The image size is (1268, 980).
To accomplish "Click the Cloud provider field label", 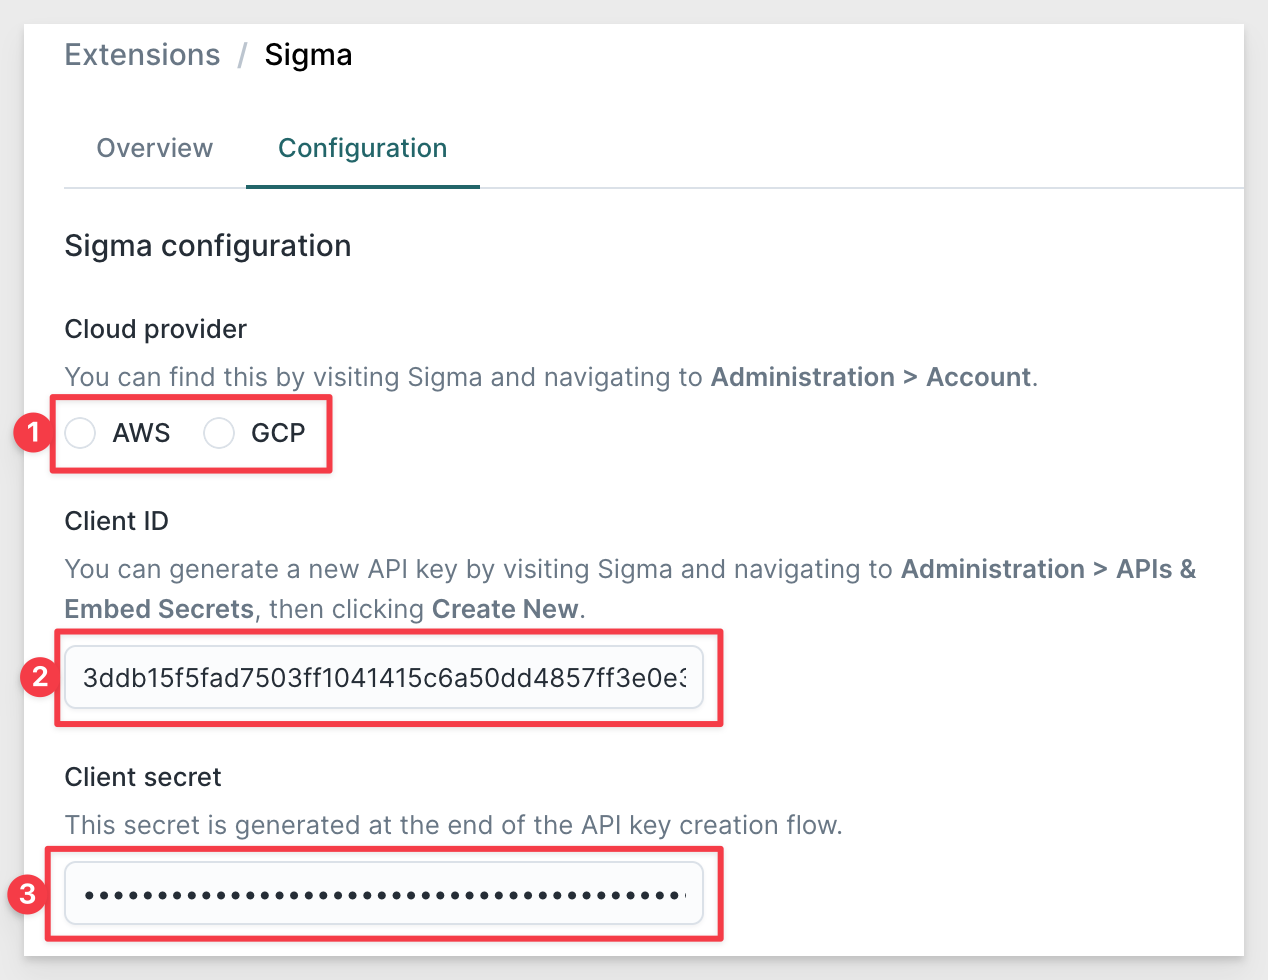I will click(156, 329).
